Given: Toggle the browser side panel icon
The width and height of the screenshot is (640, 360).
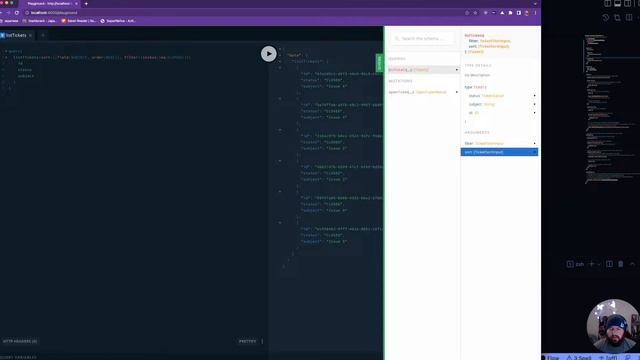Looking at the screenshot, I should 518,13.
